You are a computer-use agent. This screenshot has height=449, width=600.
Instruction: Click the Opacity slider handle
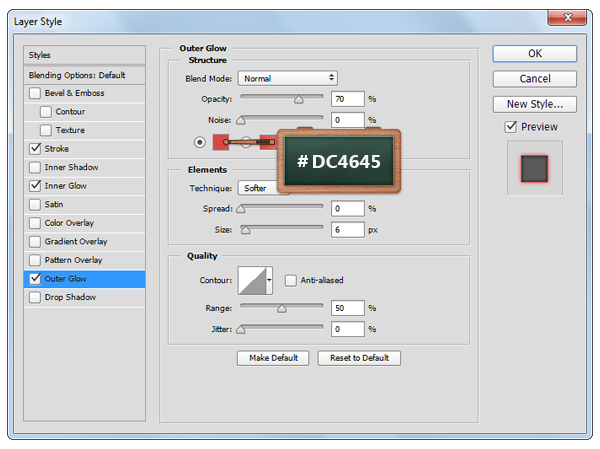[x=298, y=100]
